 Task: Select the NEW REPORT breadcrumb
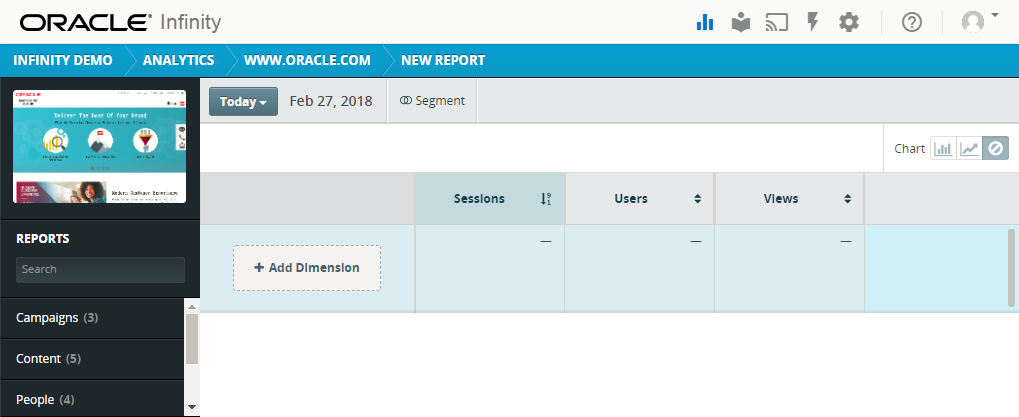(x=443, y=60)
